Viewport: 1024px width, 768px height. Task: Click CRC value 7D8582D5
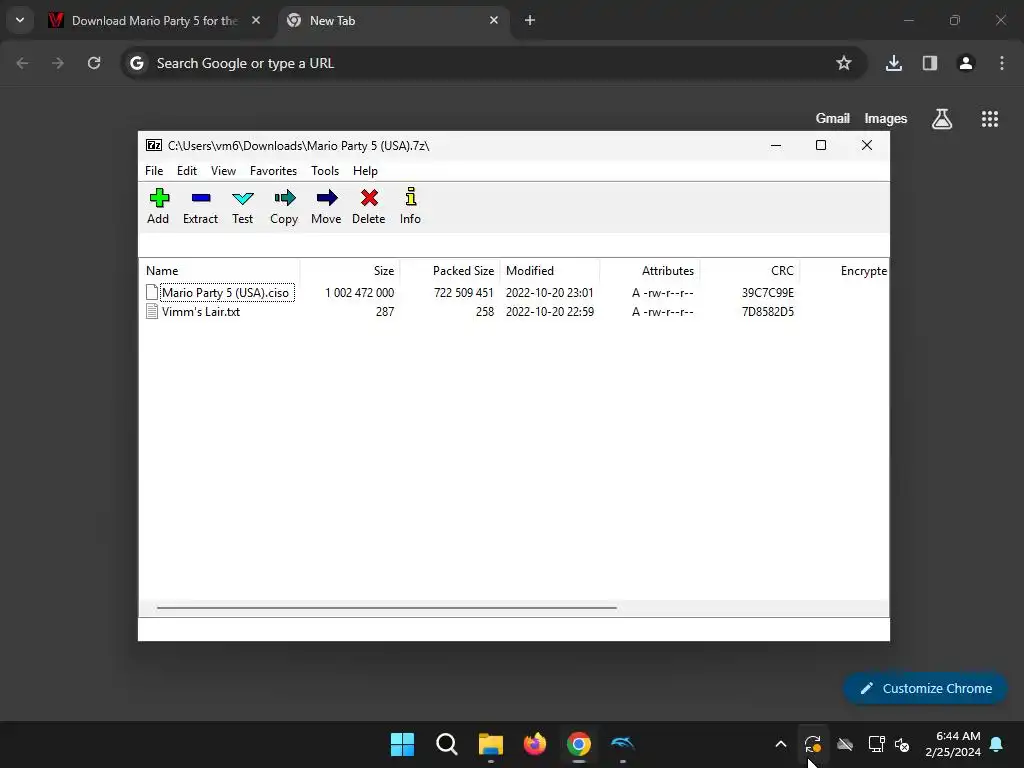click(767, 312)
